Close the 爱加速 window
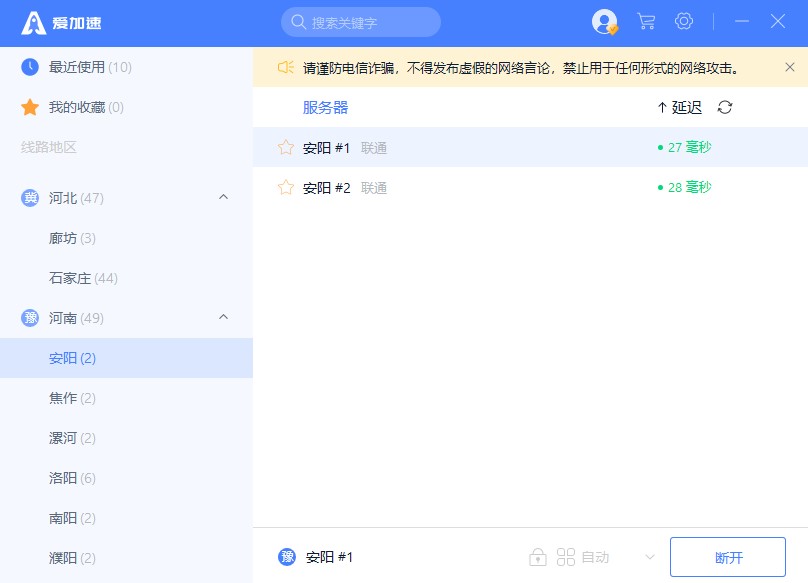808x583 pixels. [778, 21]
